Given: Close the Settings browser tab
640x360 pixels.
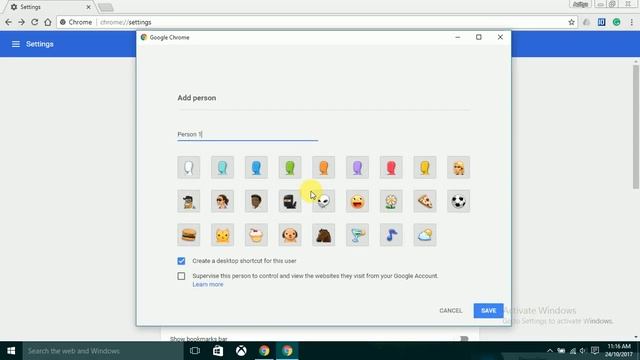Looking at the screenshot, I should tap(88, 7).
